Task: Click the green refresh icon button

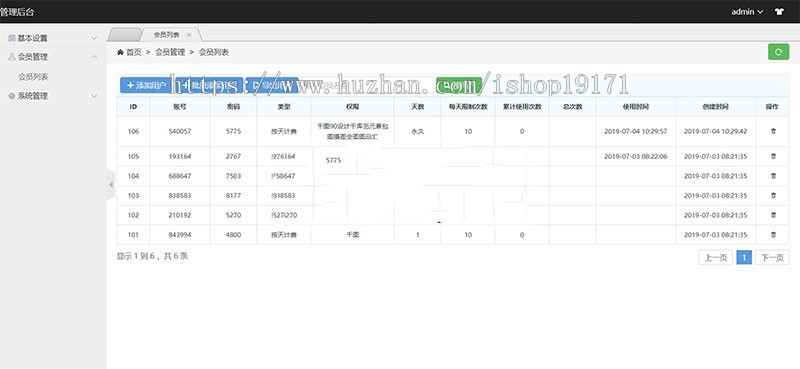Action: tap(778, 52)
